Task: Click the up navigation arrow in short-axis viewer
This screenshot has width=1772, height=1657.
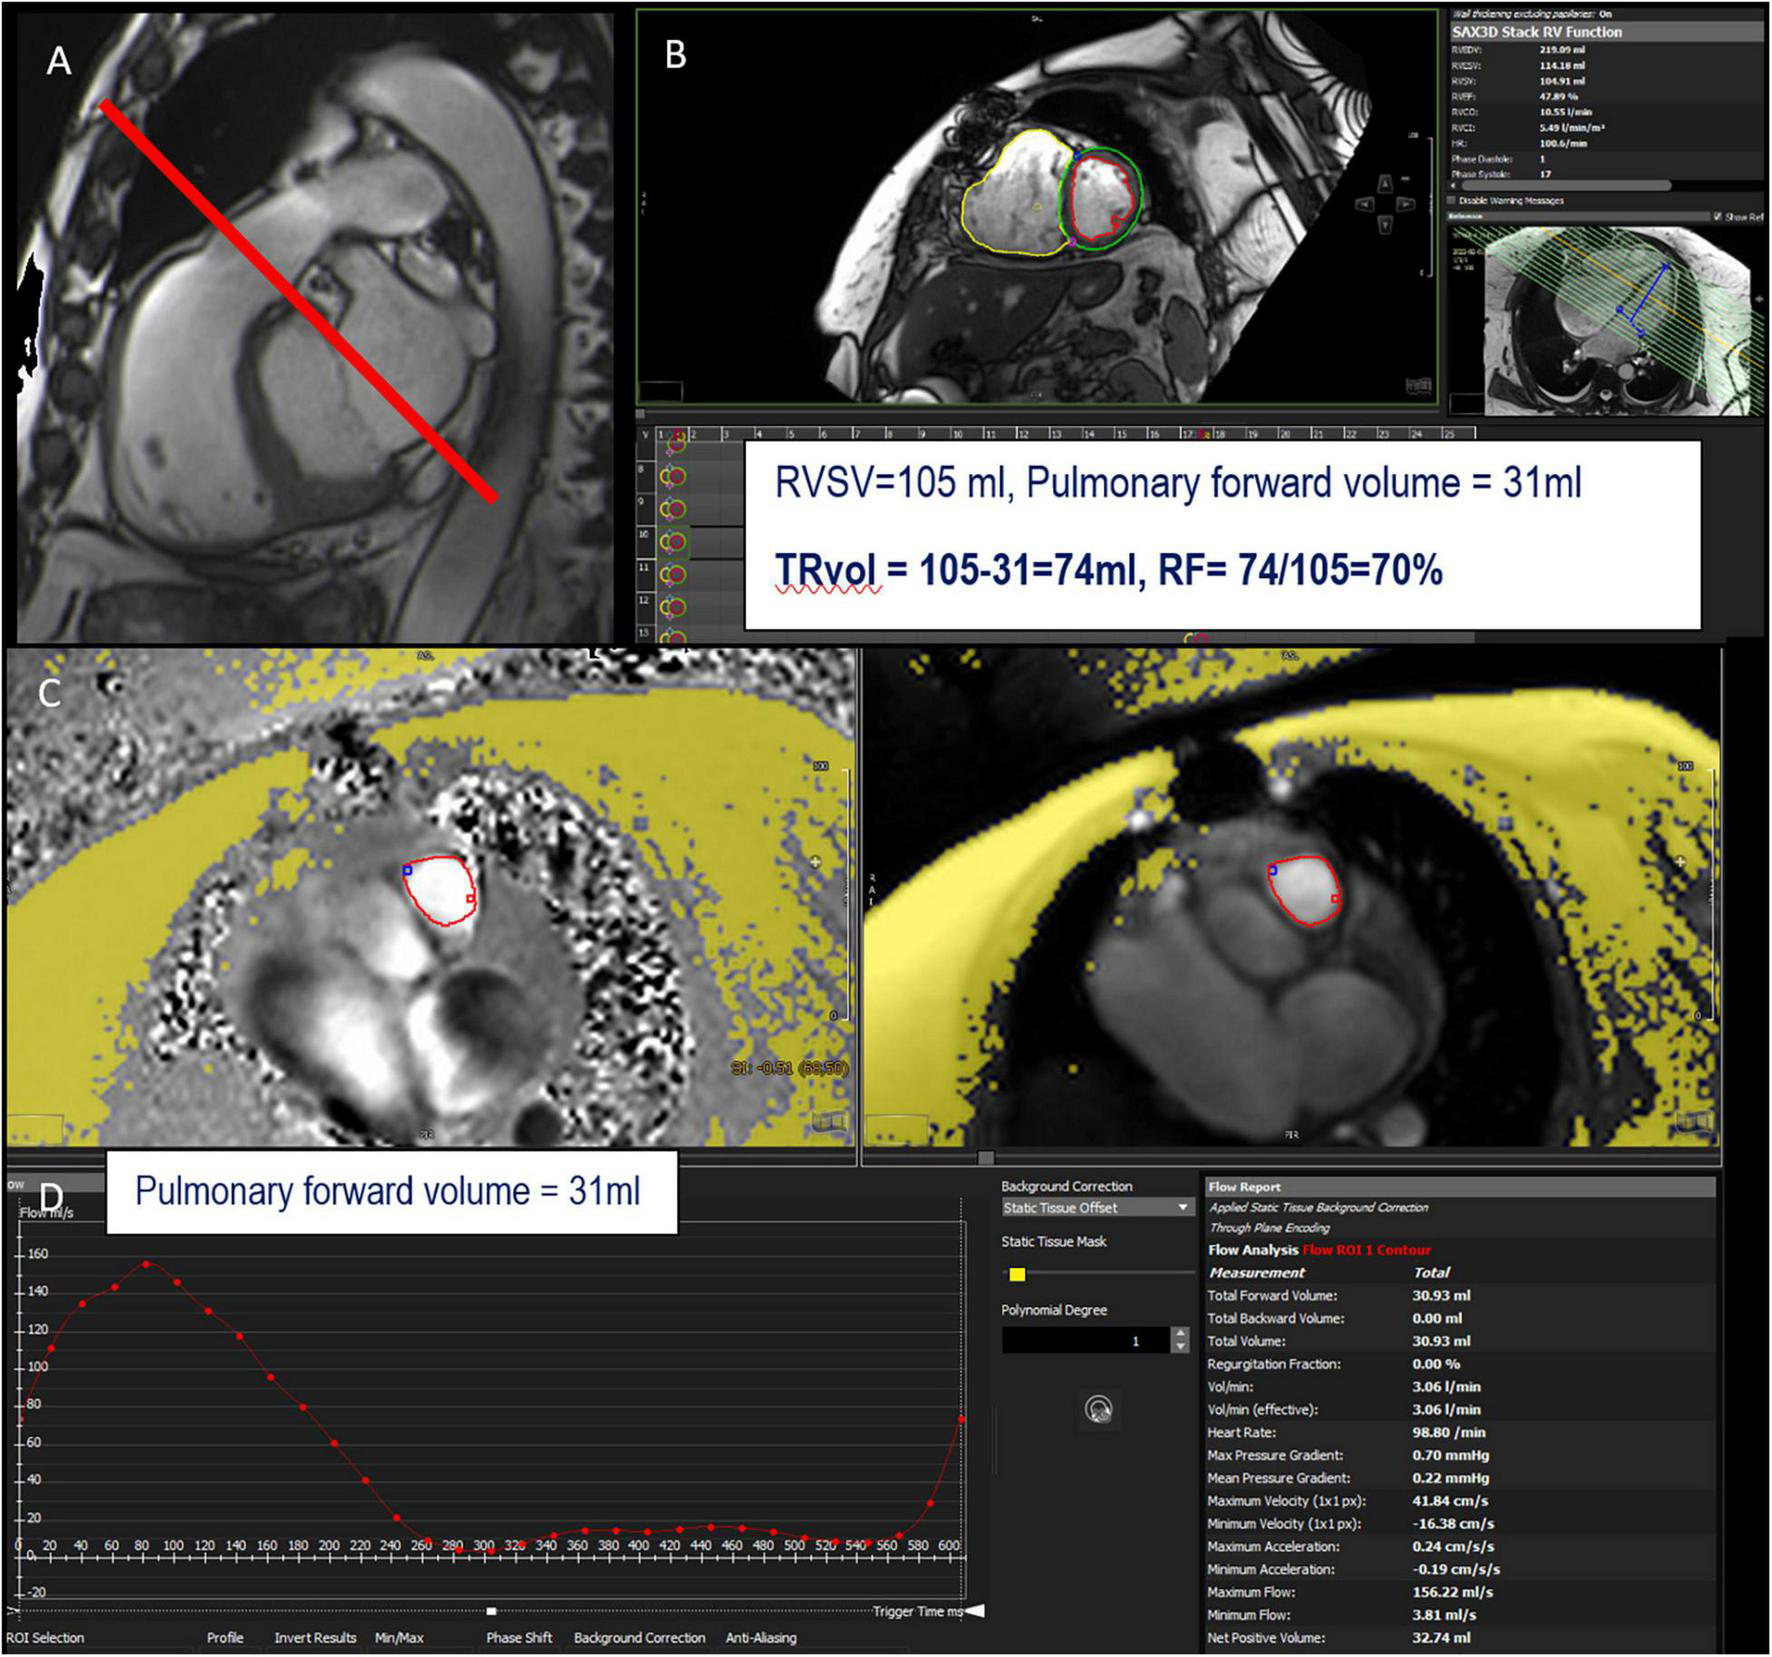Action: (x=1384, y=184)
